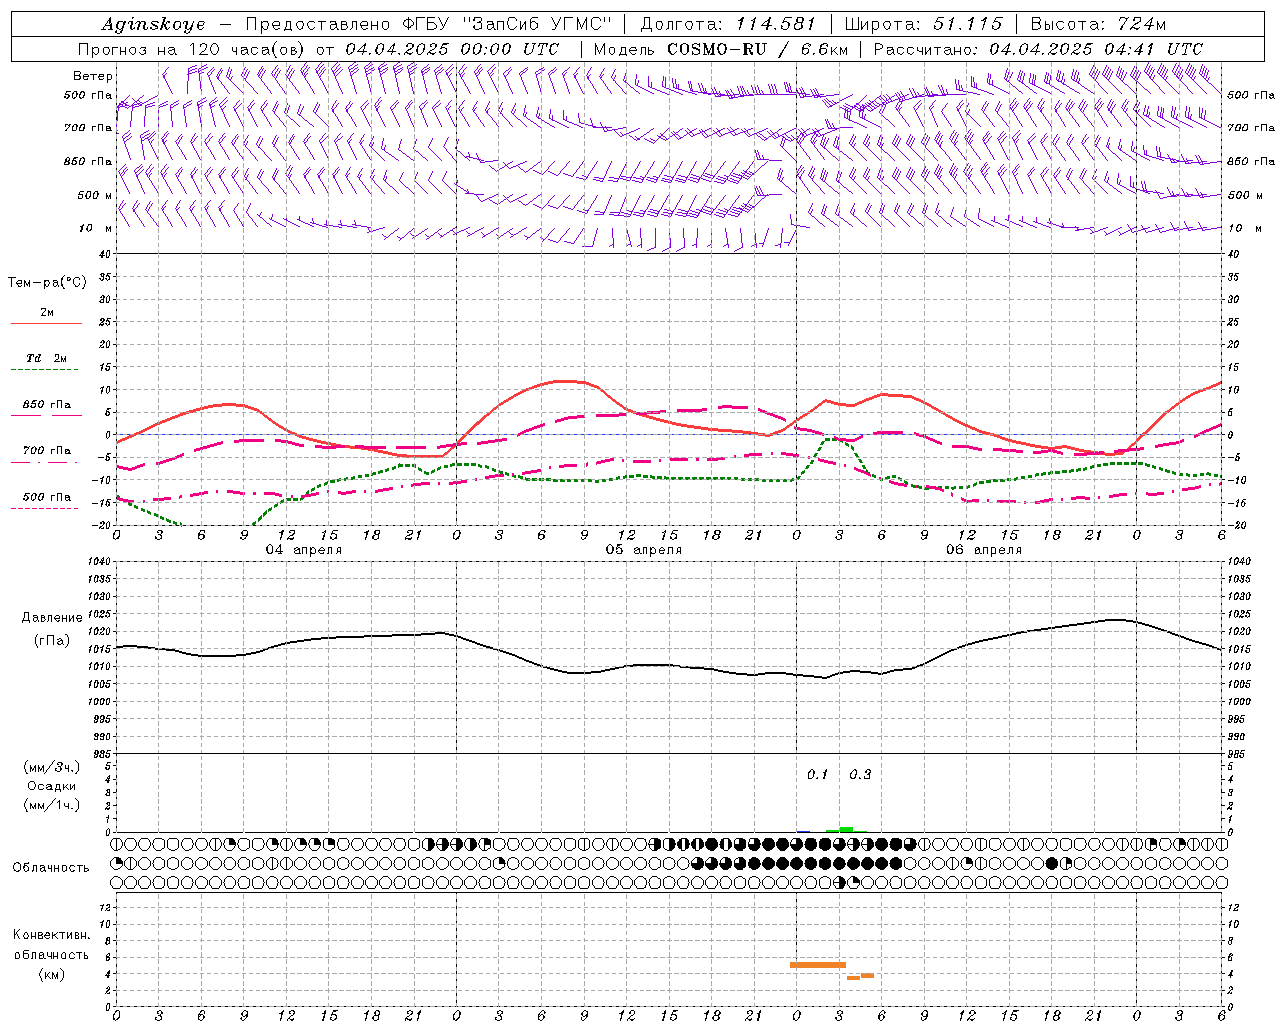The image size is (1280, 1024).
Task: Click the longitude value Долгота: 114.581
Action: (x=728, y=24)
